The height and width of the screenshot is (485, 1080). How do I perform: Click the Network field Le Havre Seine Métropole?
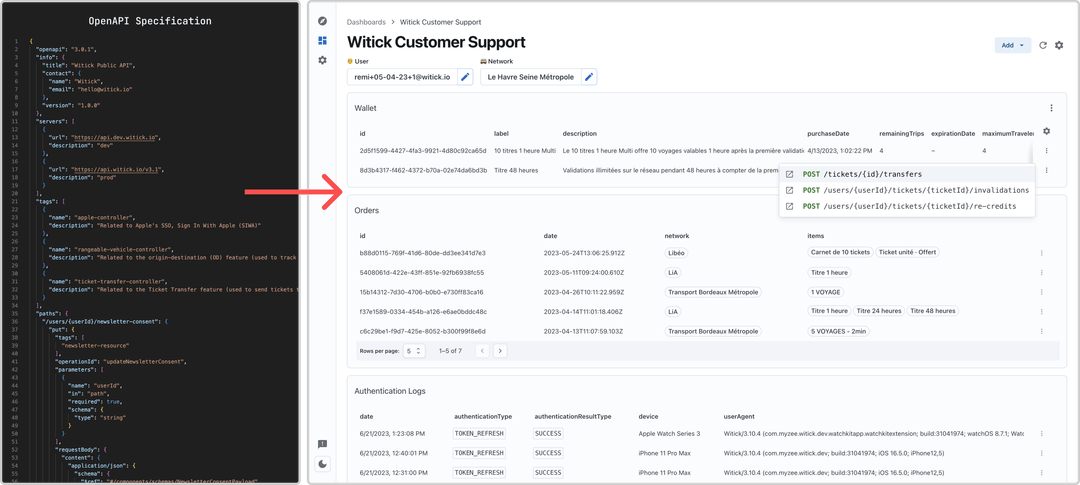click(x=530, y=77)
